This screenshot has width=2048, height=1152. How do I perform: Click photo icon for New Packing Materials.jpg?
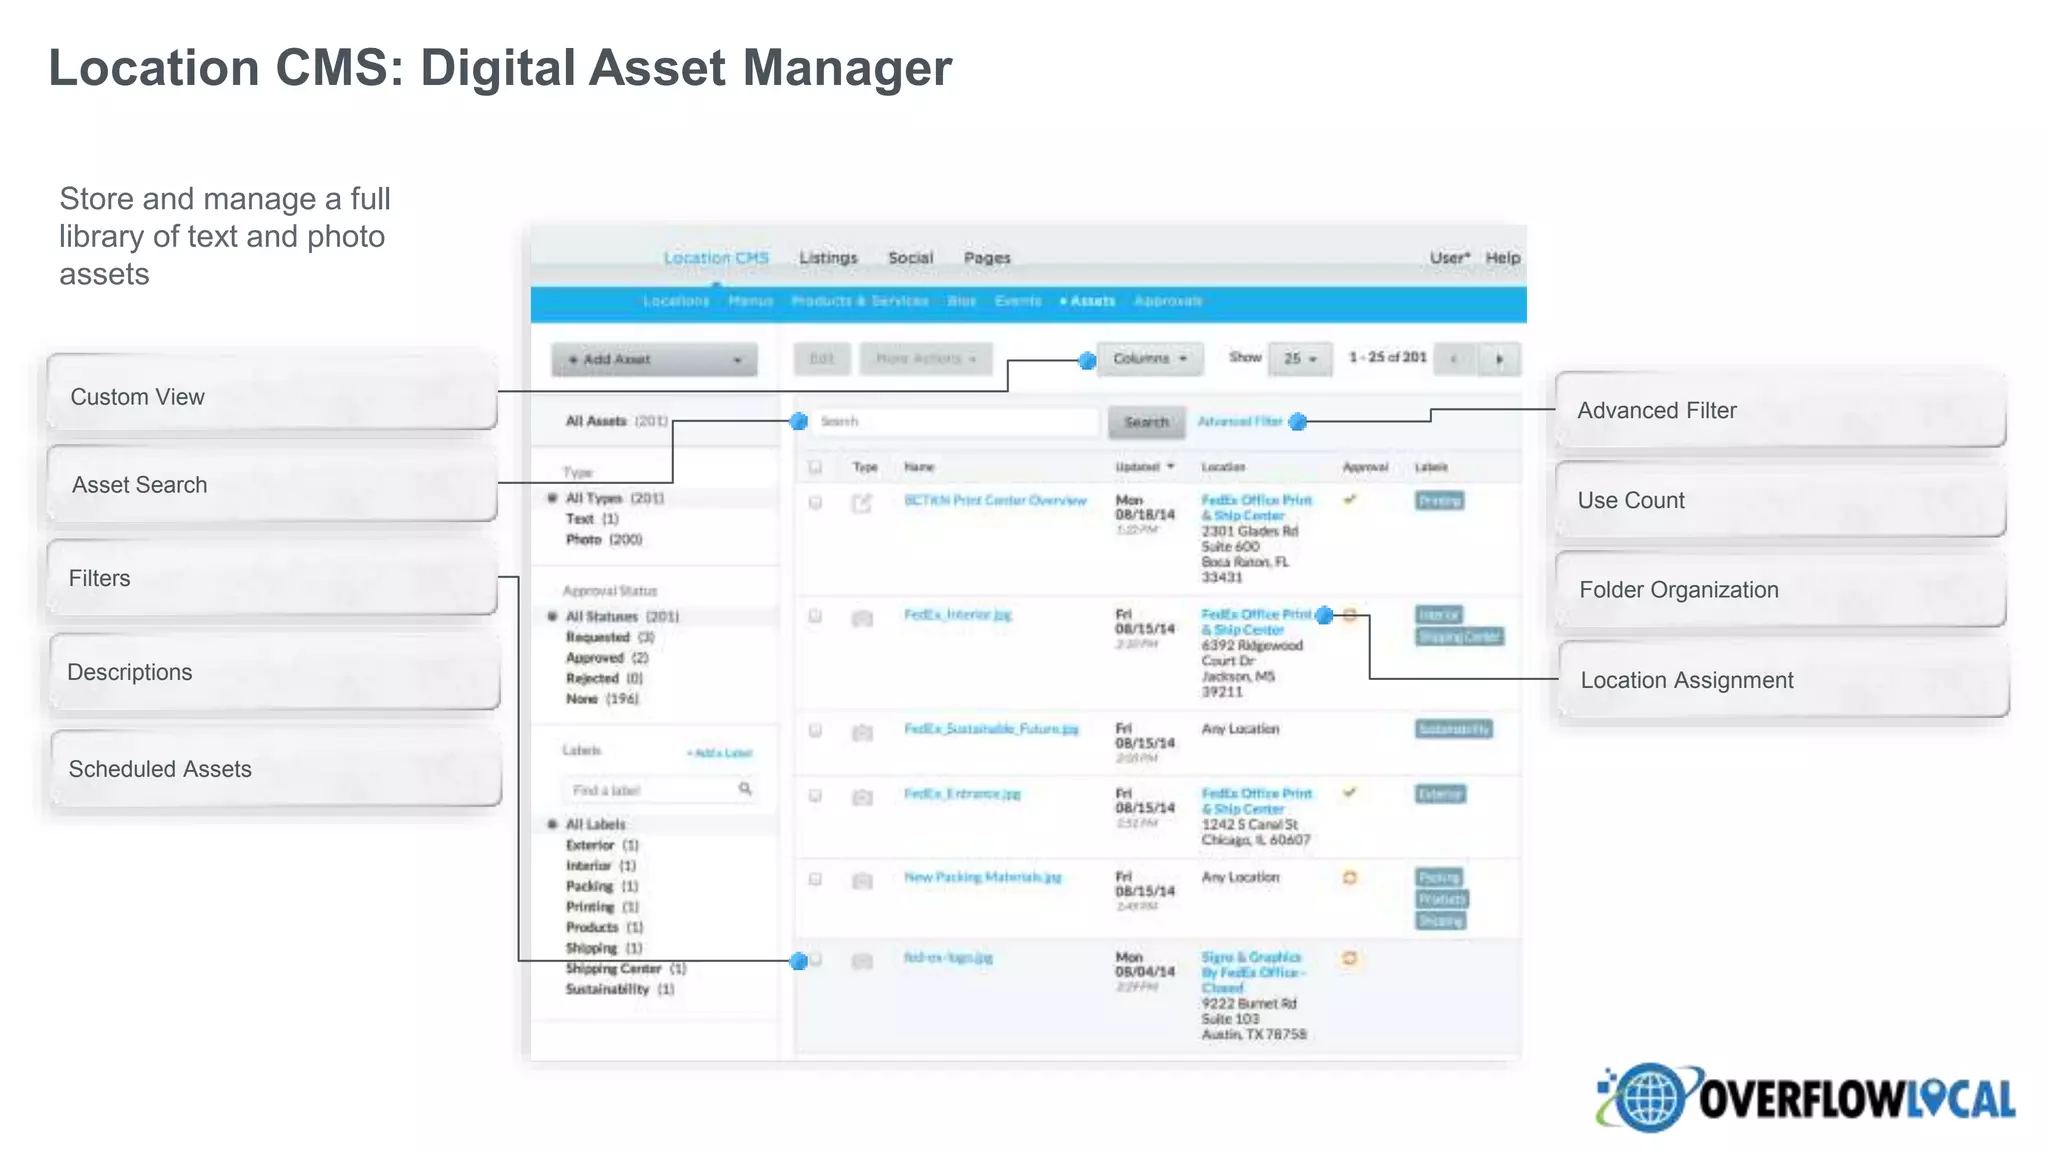coord(861,880)
